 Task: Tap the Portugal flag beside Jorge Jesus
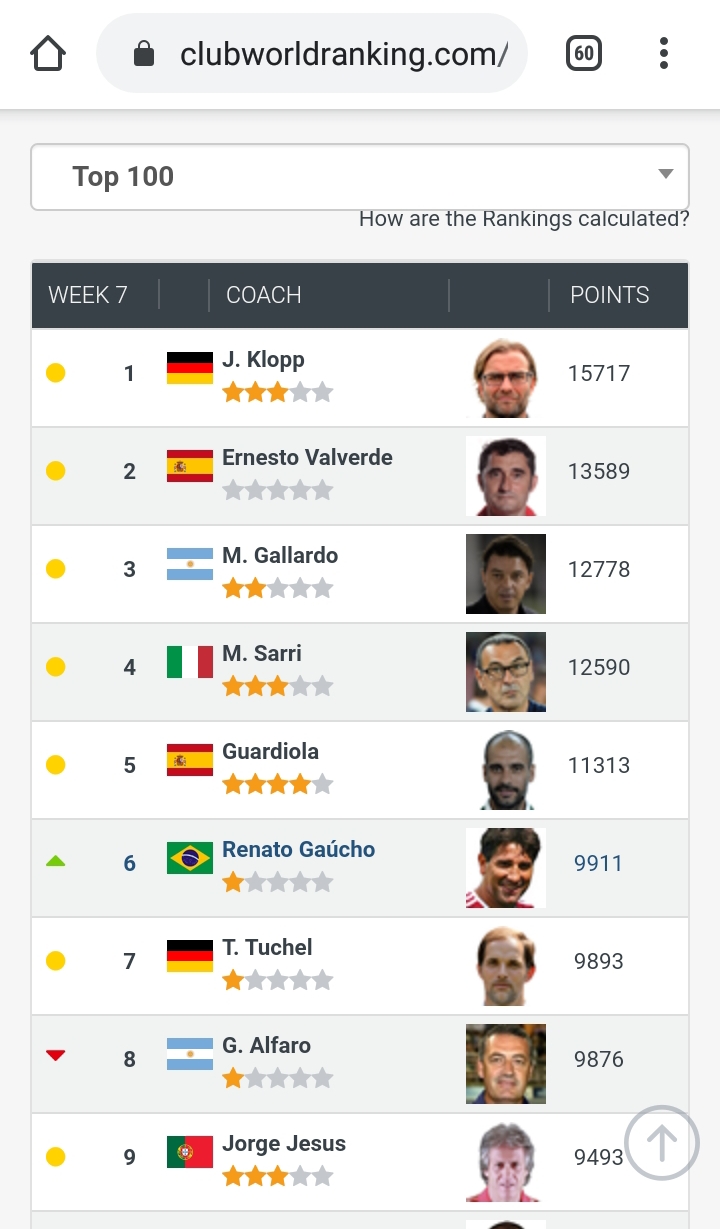point(190,1152)
